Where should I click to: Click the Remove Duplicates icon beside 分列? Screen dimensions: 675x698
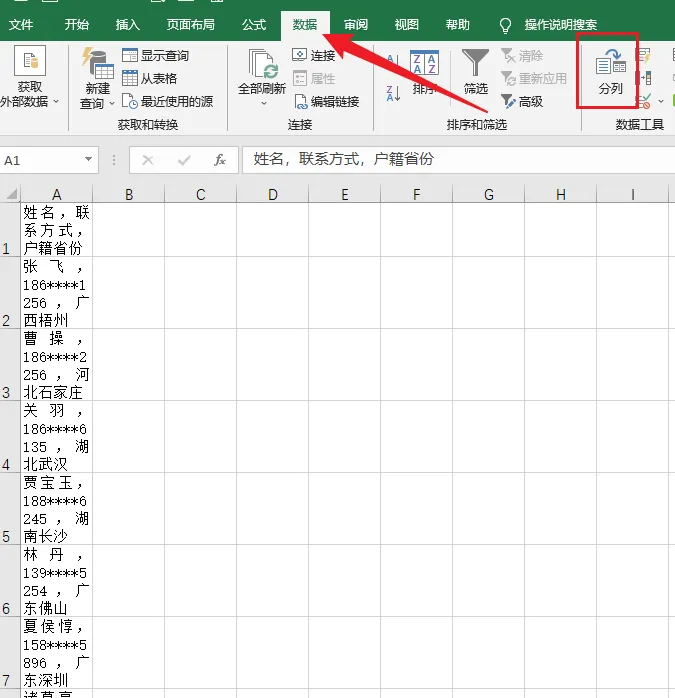pyautogui.click(x=644, y=78)
